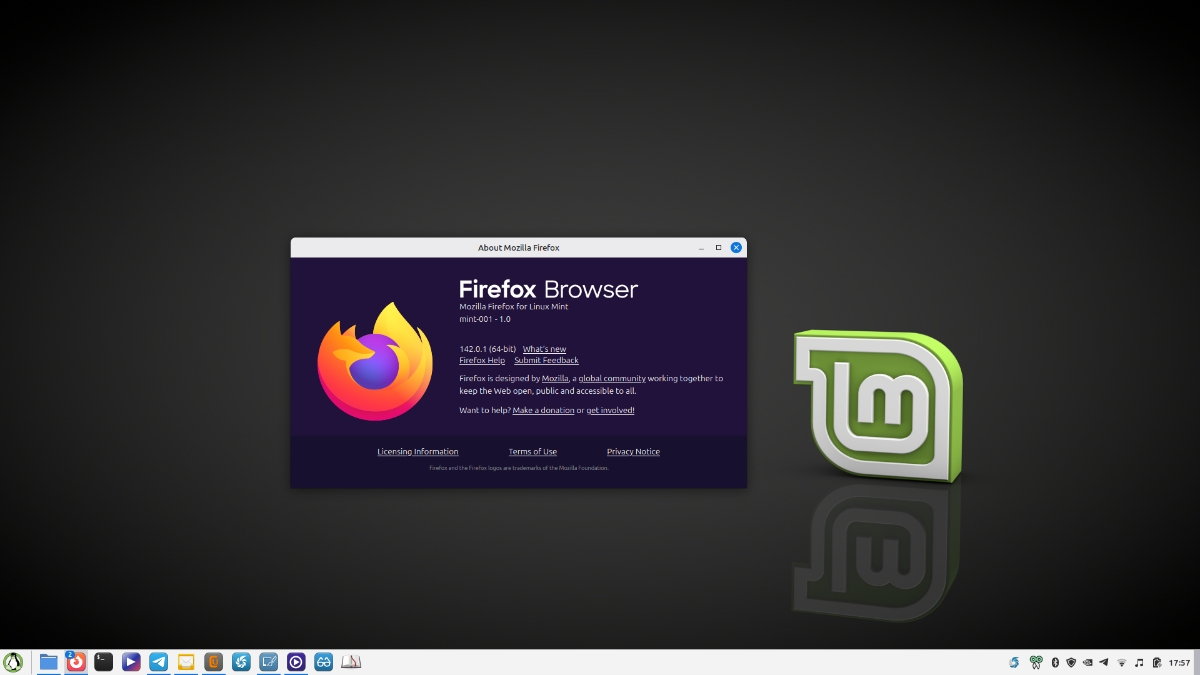The width and height of the screenshot is (1200, 675).
Task: Click the music note tray icon
Action: pyautogui.click(x=1138, y=662)
